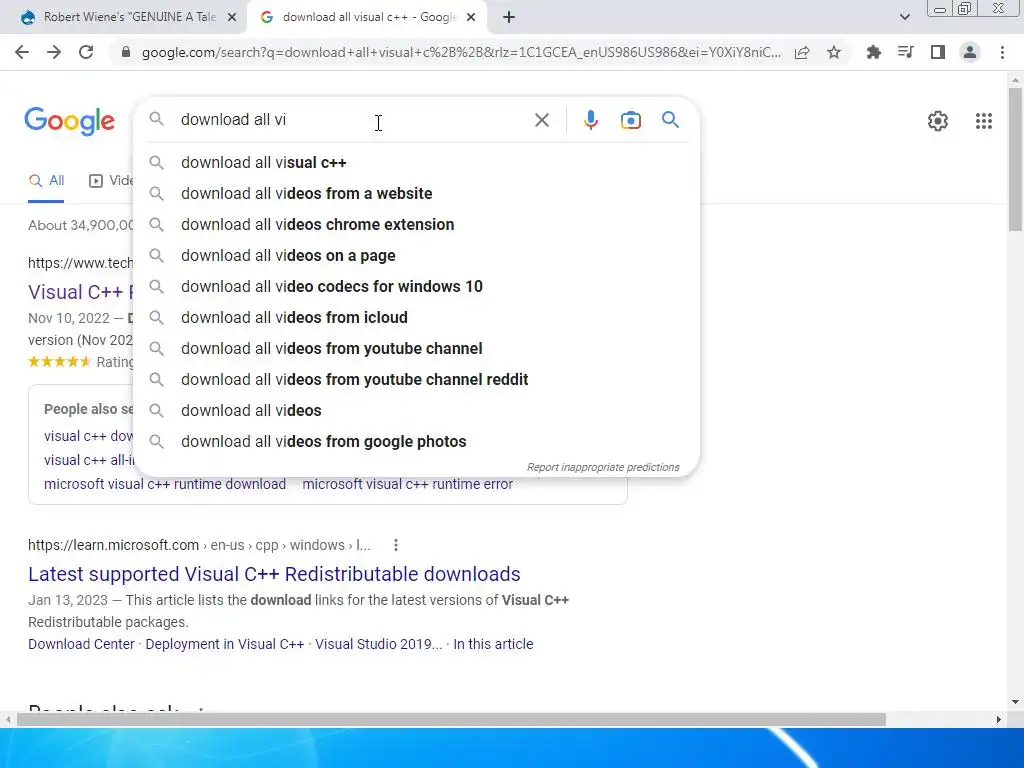Pick 'download all videos on a page'
This screenshot has height=768, width=1024.
click(x=416, y=255)
